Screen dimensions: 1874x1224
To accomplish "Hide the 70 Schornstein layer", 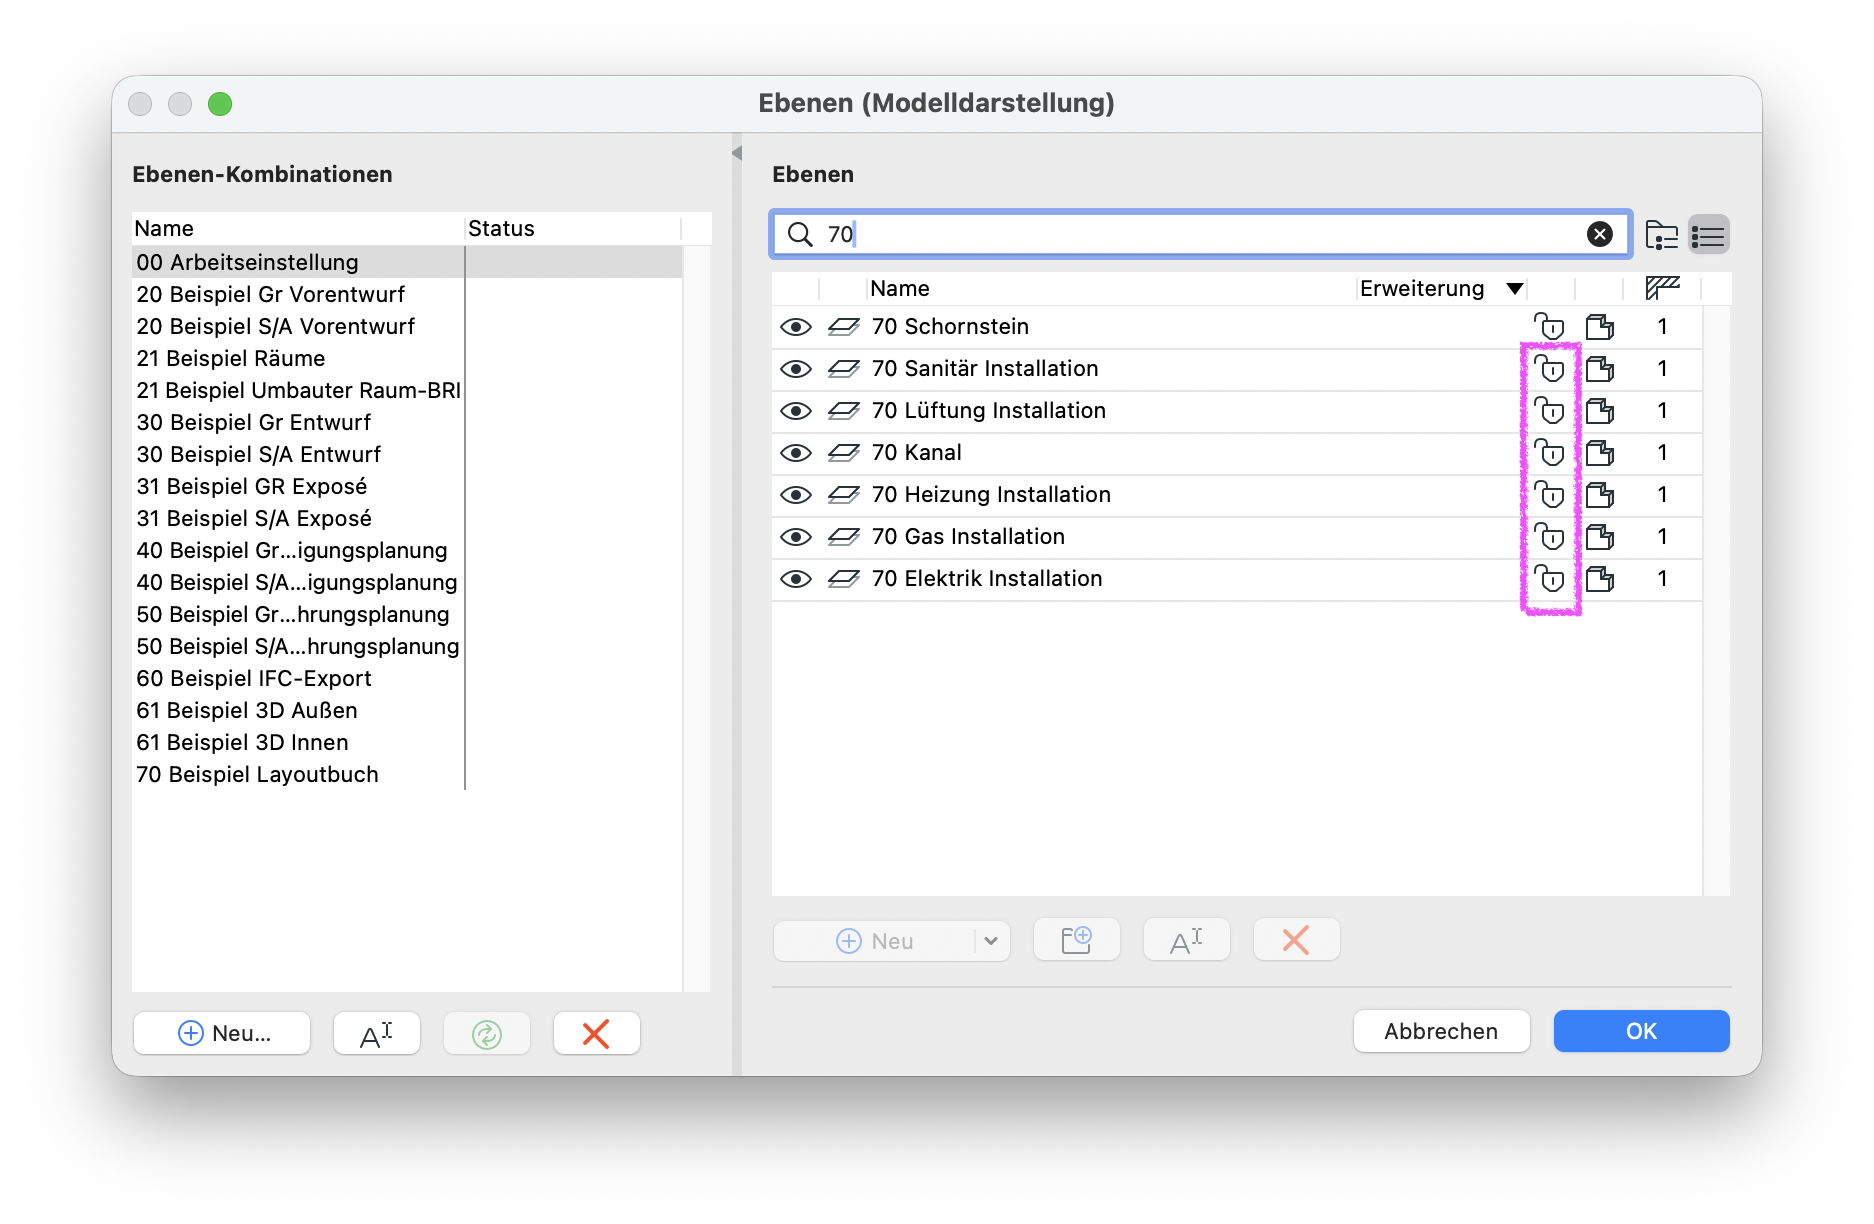I will (796, 327).
